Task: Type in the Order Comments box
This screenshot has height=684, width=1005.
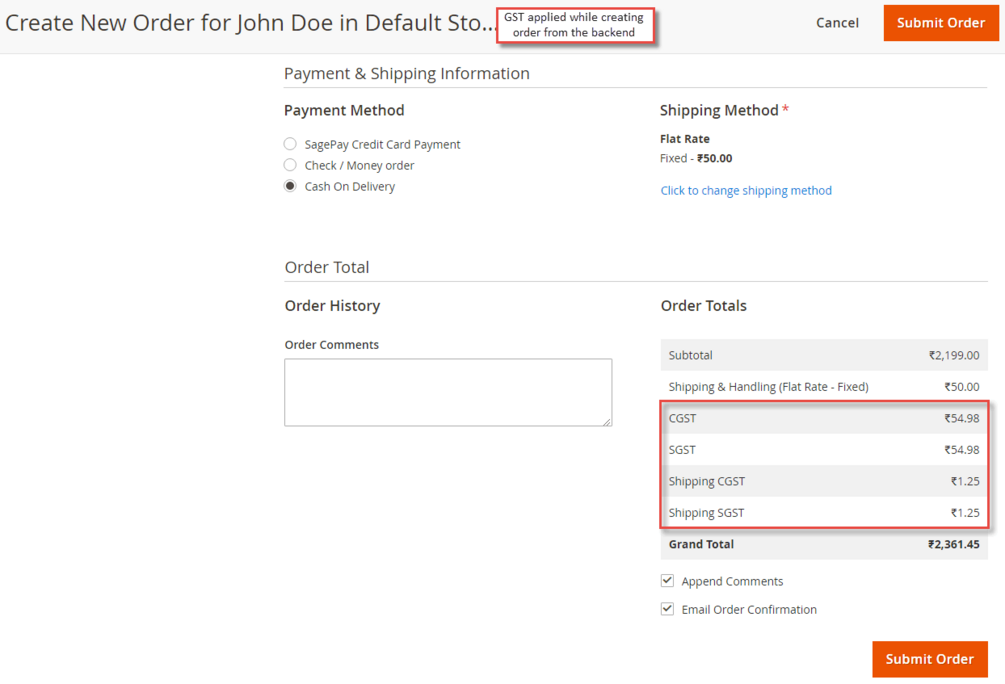Action: [x=448, y=392]
